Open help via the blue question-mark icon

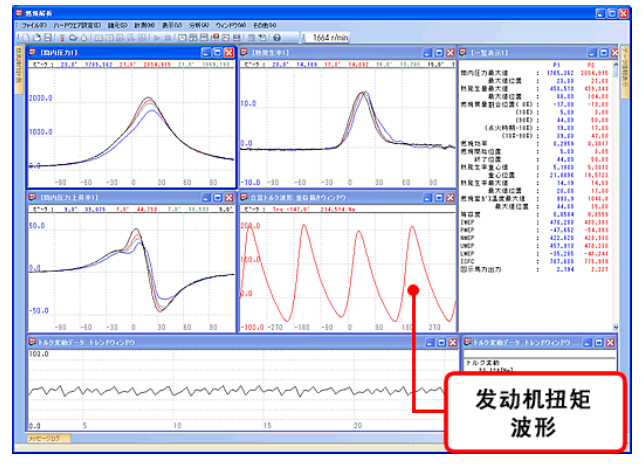click(277, 38)
